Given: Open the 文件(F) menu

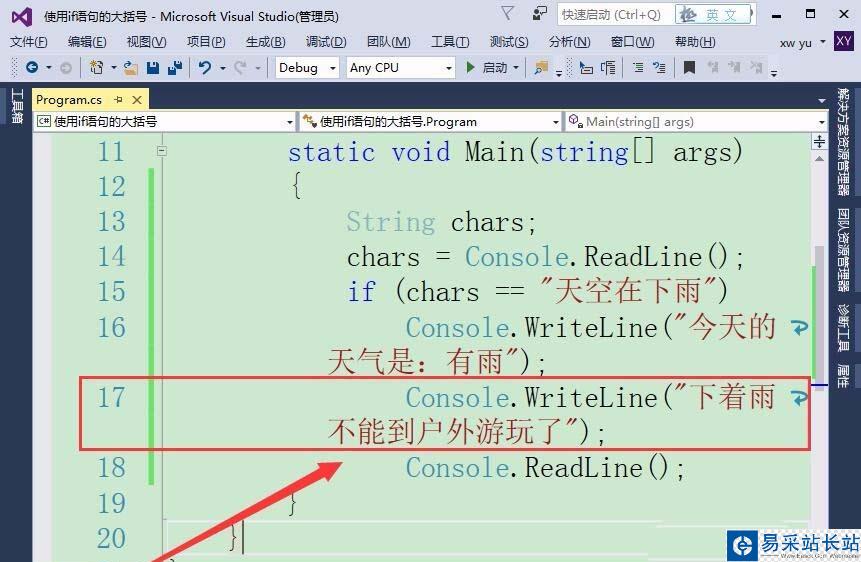Looking at the screenshot, I should 29,42.
